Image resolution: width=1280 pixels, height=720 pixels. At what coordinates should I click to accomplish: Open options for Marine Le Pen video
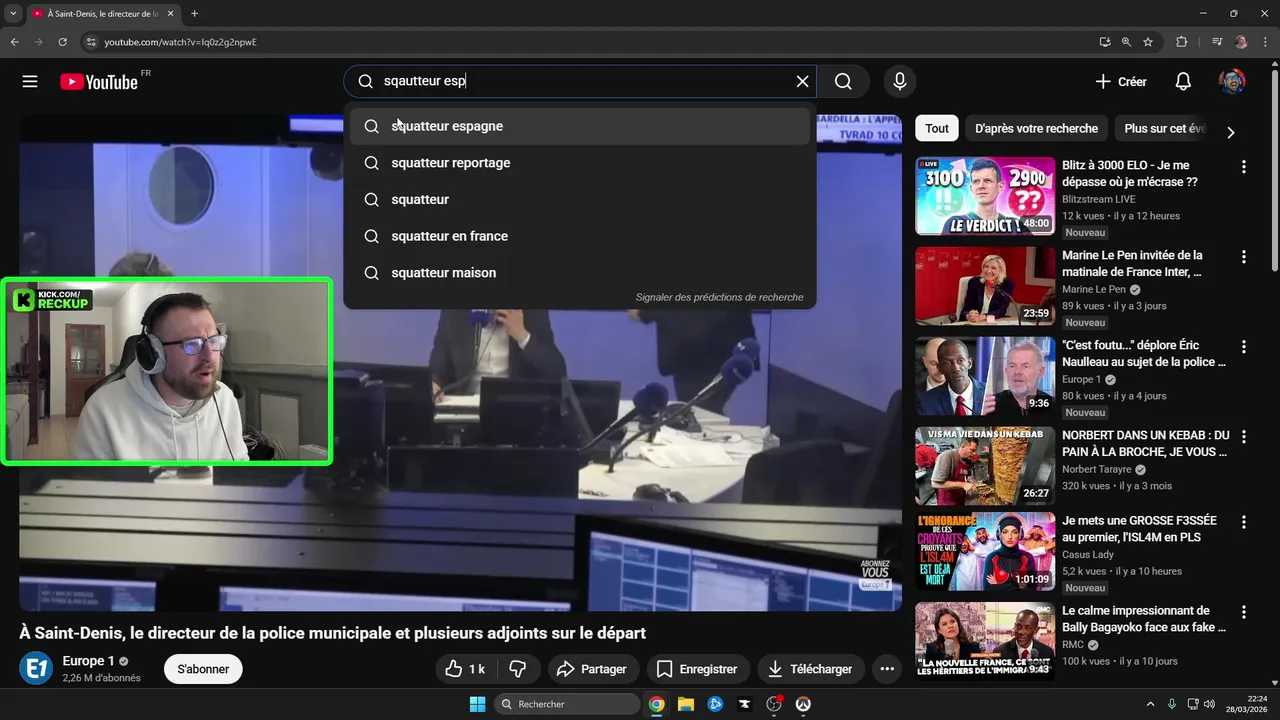click(1244, 257)
